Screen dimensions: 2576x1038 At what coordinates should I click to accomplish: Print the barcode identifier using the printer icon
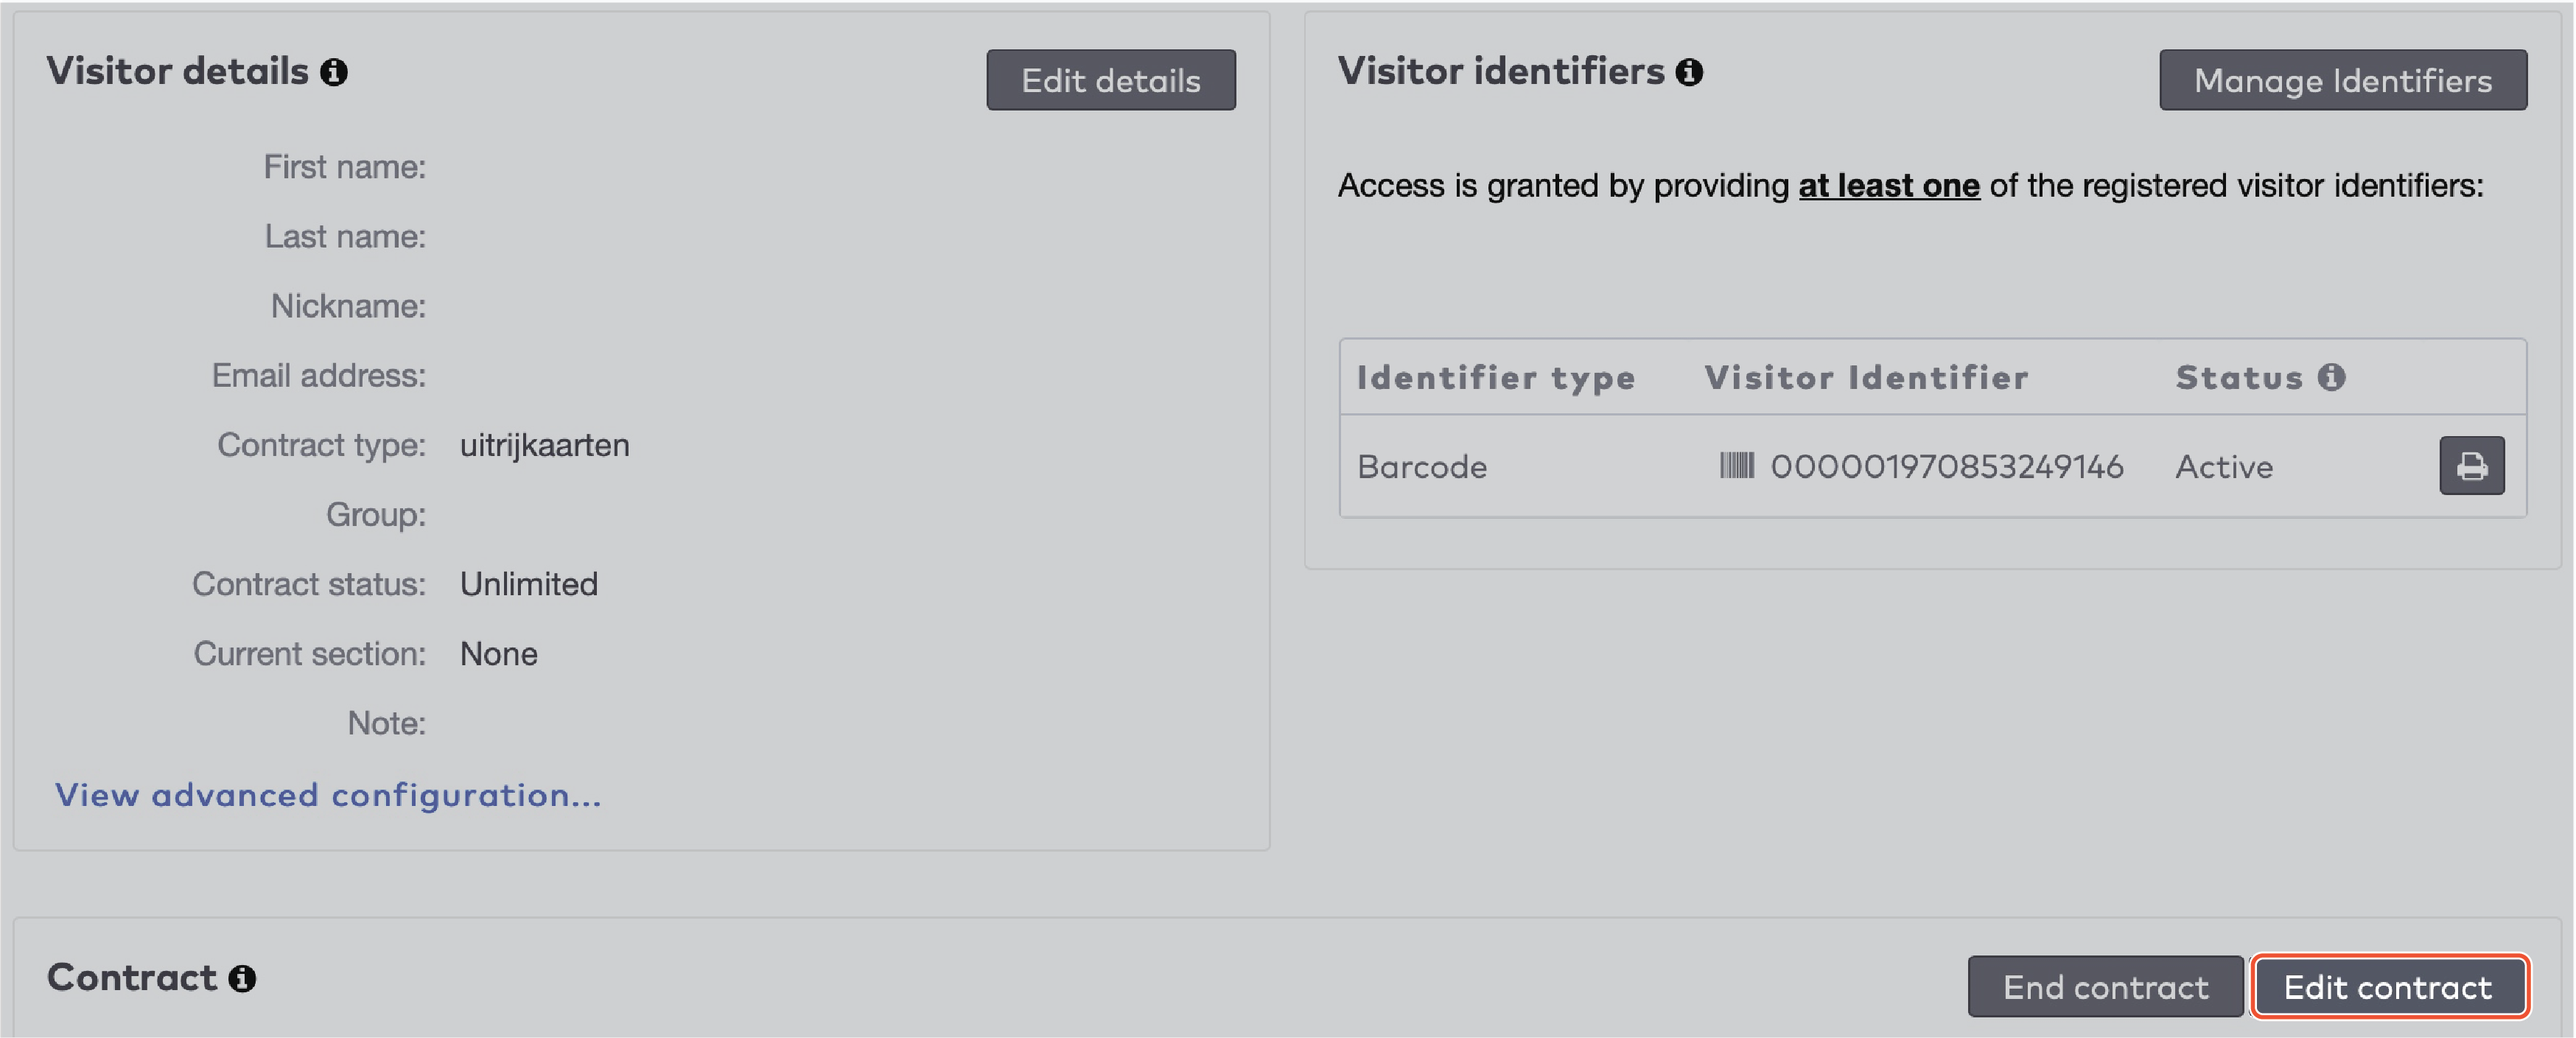click(2471, 466)
